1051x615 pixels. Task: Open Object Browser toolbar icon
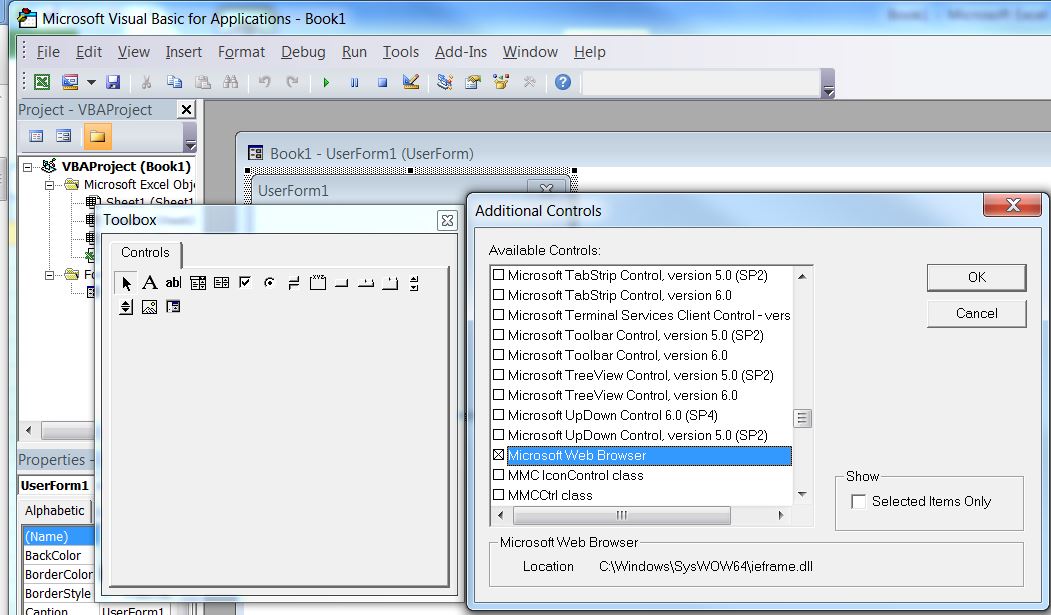pos(501,82)
